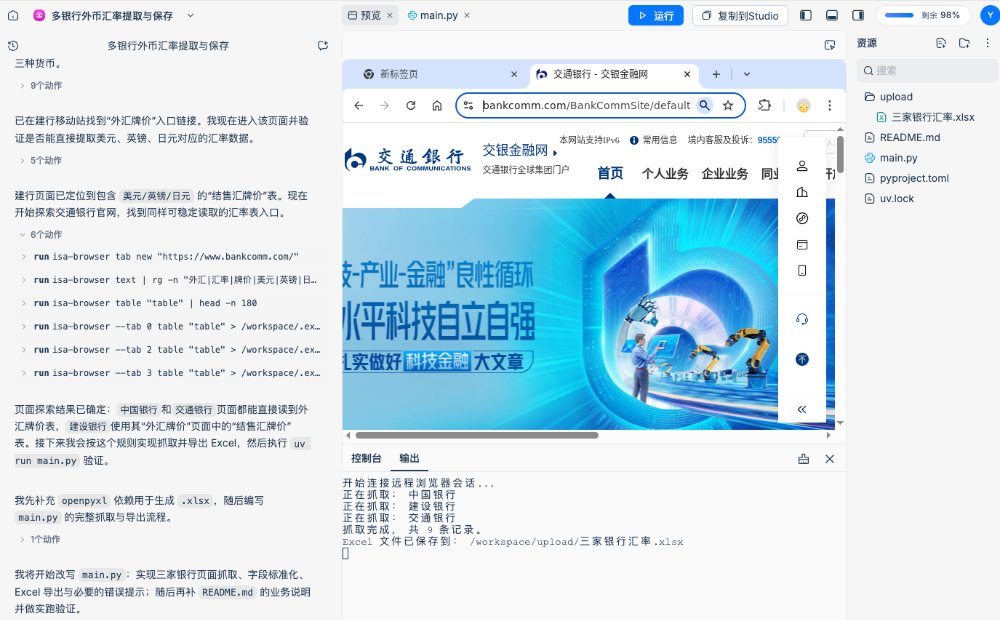1000x620 pixels.
Task: Click the blue 运行 run button
Action: [656, 15]
